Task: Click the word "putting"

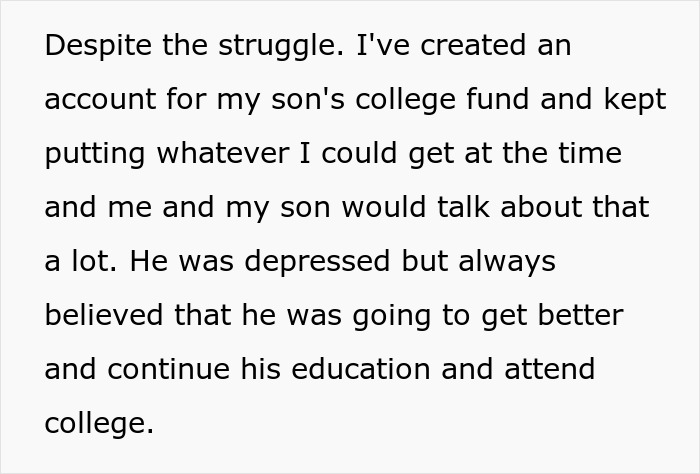Action: (x=94, y=155)
